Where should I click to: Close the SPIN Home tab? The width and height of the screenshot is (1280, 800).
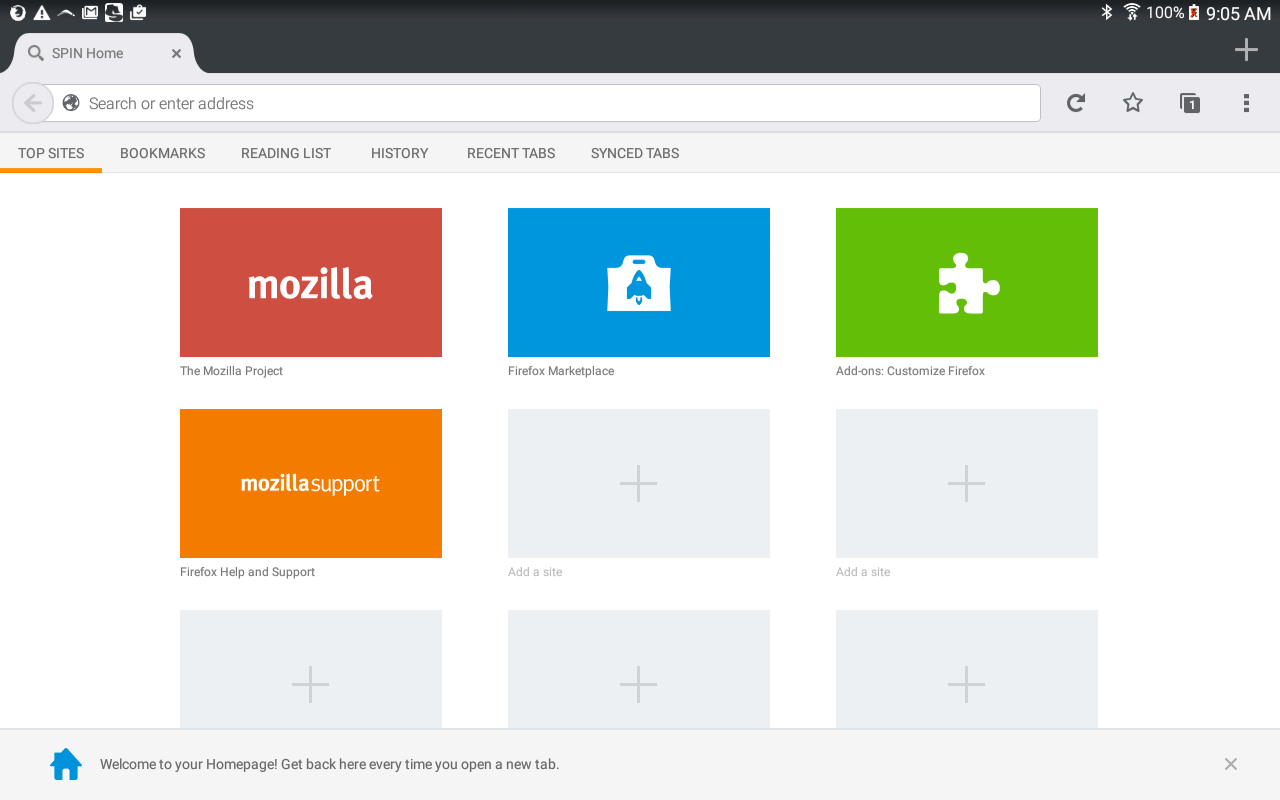click(176, 54)
